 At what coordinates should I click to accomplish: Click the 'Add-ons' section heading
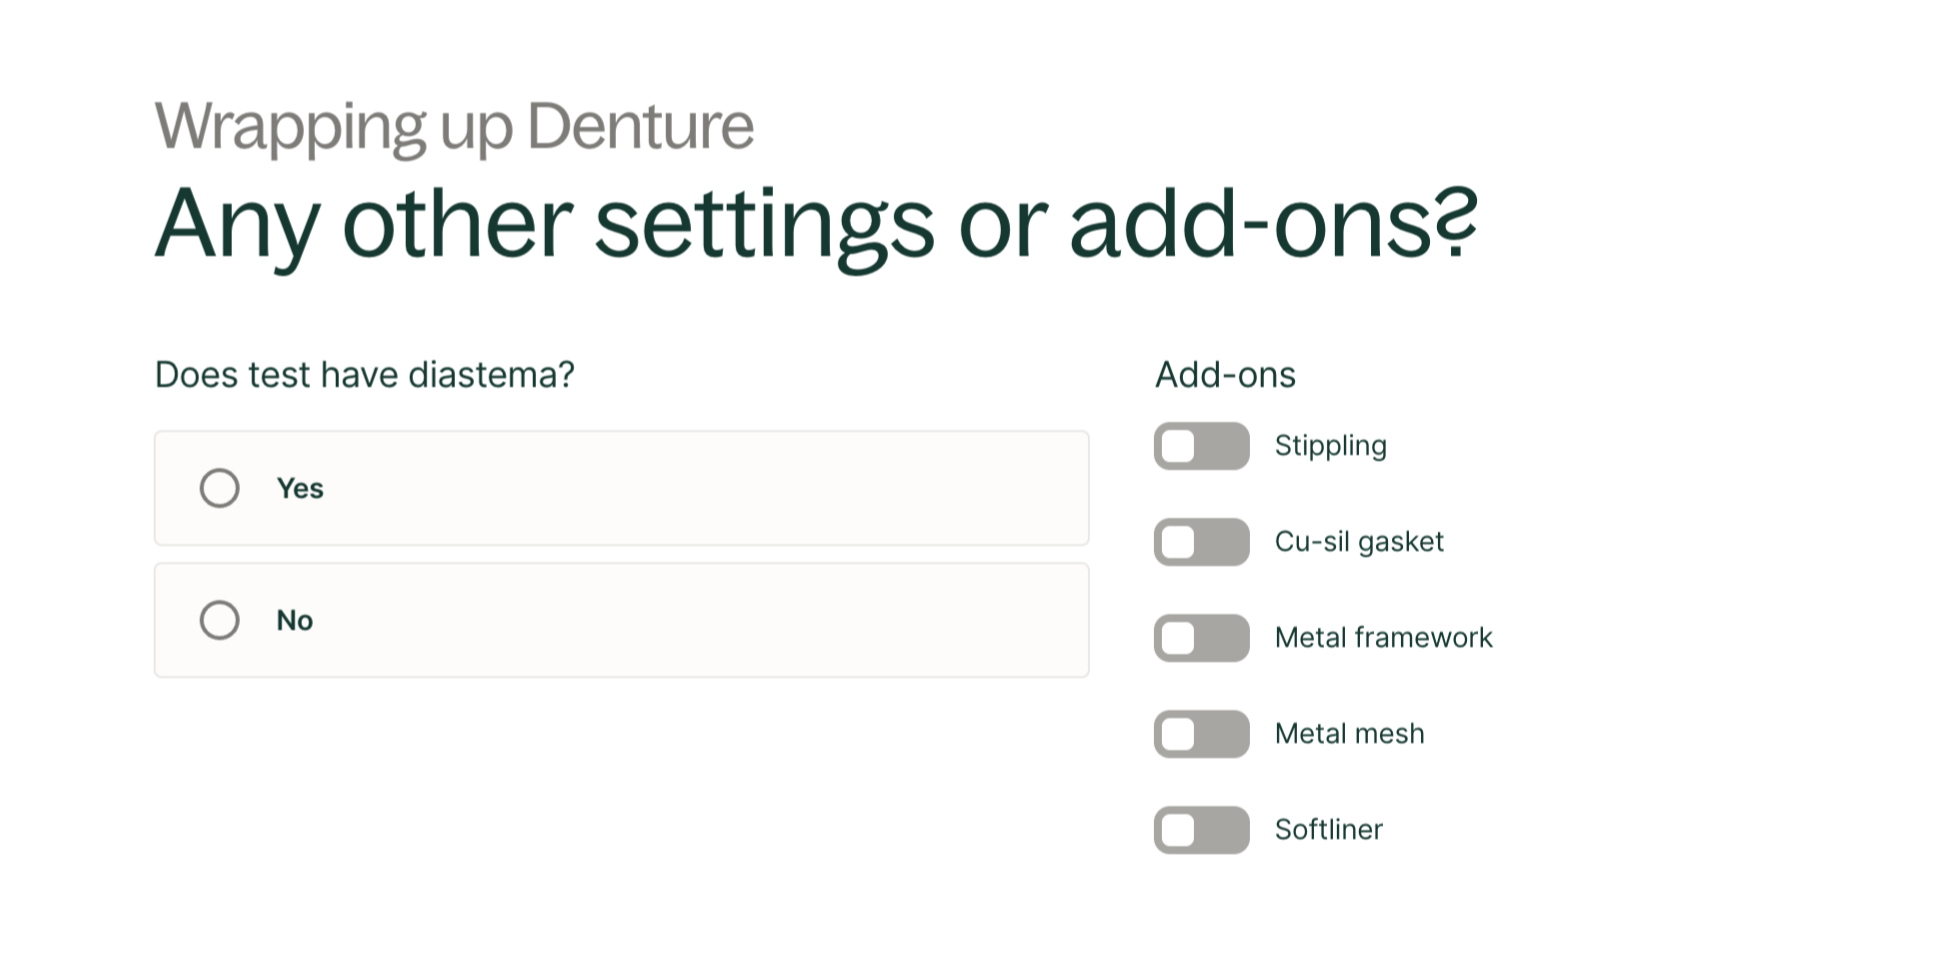[1225, 375]
